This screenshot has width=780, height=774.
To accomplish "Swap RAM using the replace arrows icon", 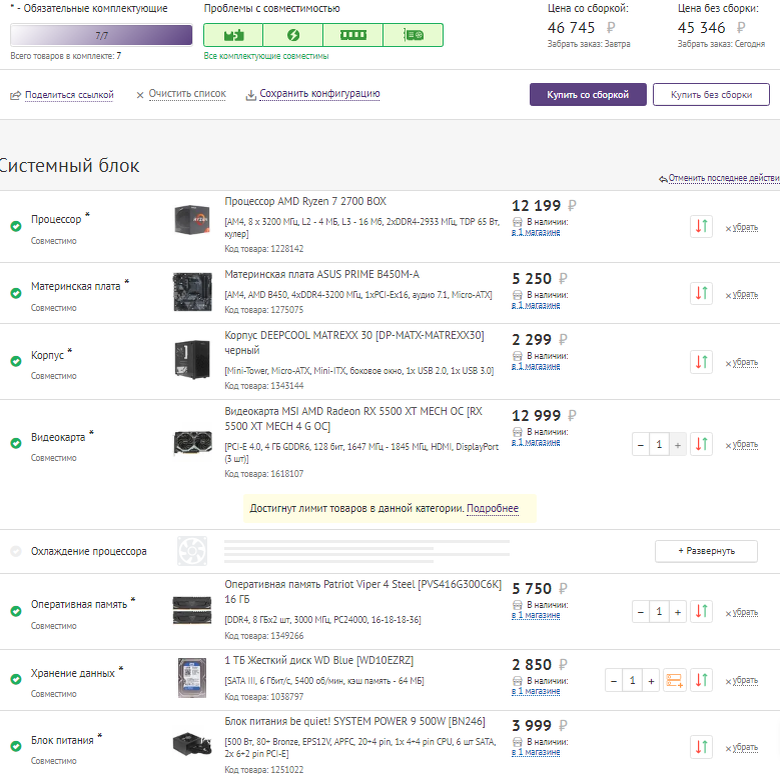I will (701, 611).
